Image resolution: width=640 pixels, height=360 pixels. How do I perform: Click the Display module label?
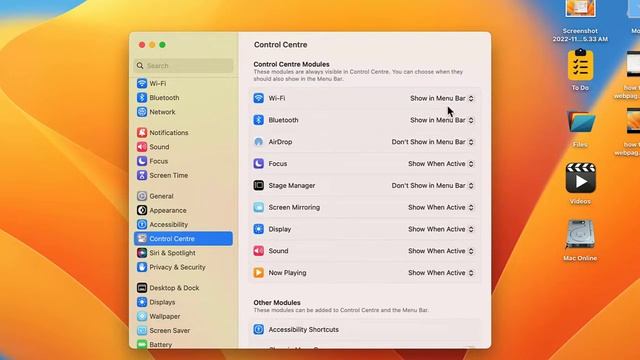(280, 229)
